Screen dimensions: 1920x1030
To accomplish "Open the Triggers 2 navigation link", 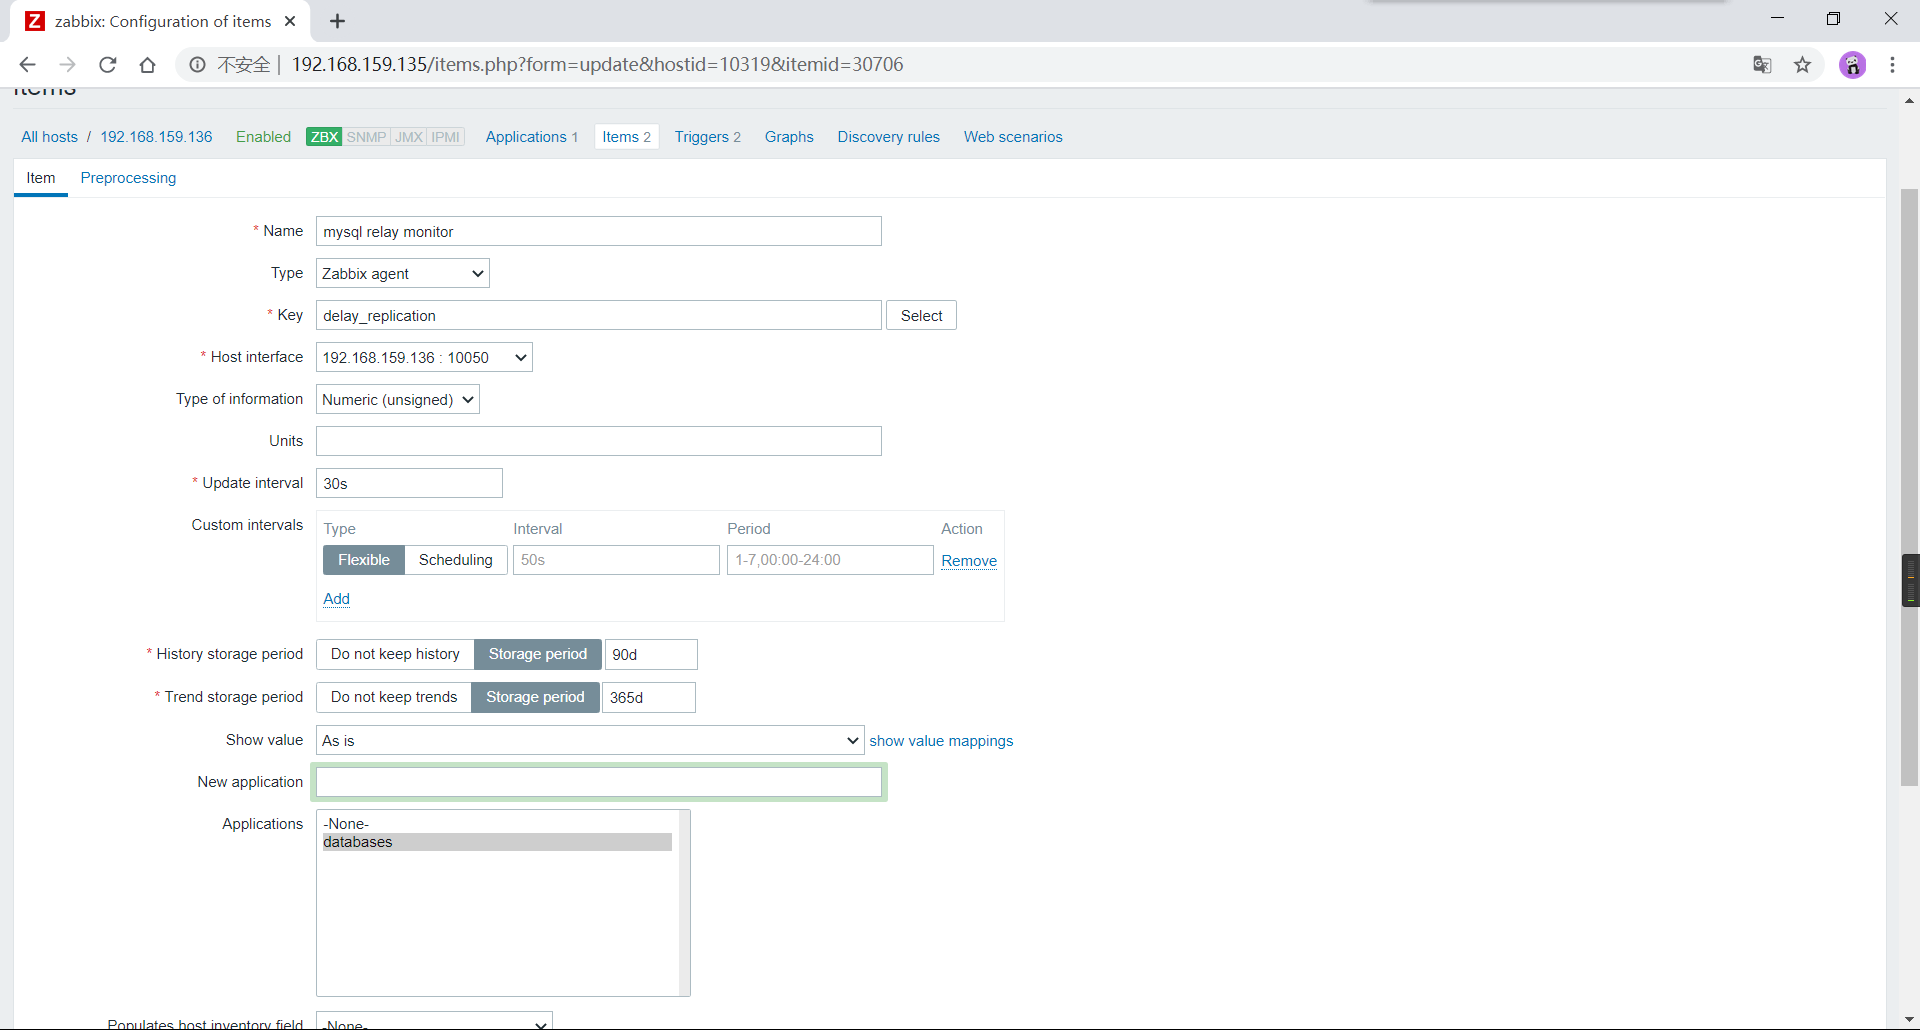I will (x=708, y=137).
